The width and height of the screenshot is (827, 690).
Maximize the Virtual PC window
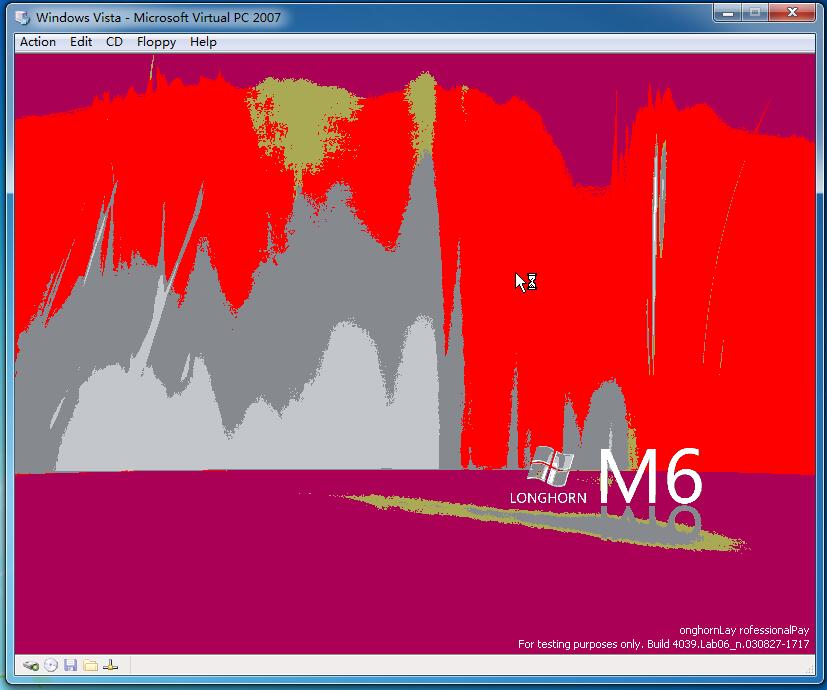(x=755, y=12)
